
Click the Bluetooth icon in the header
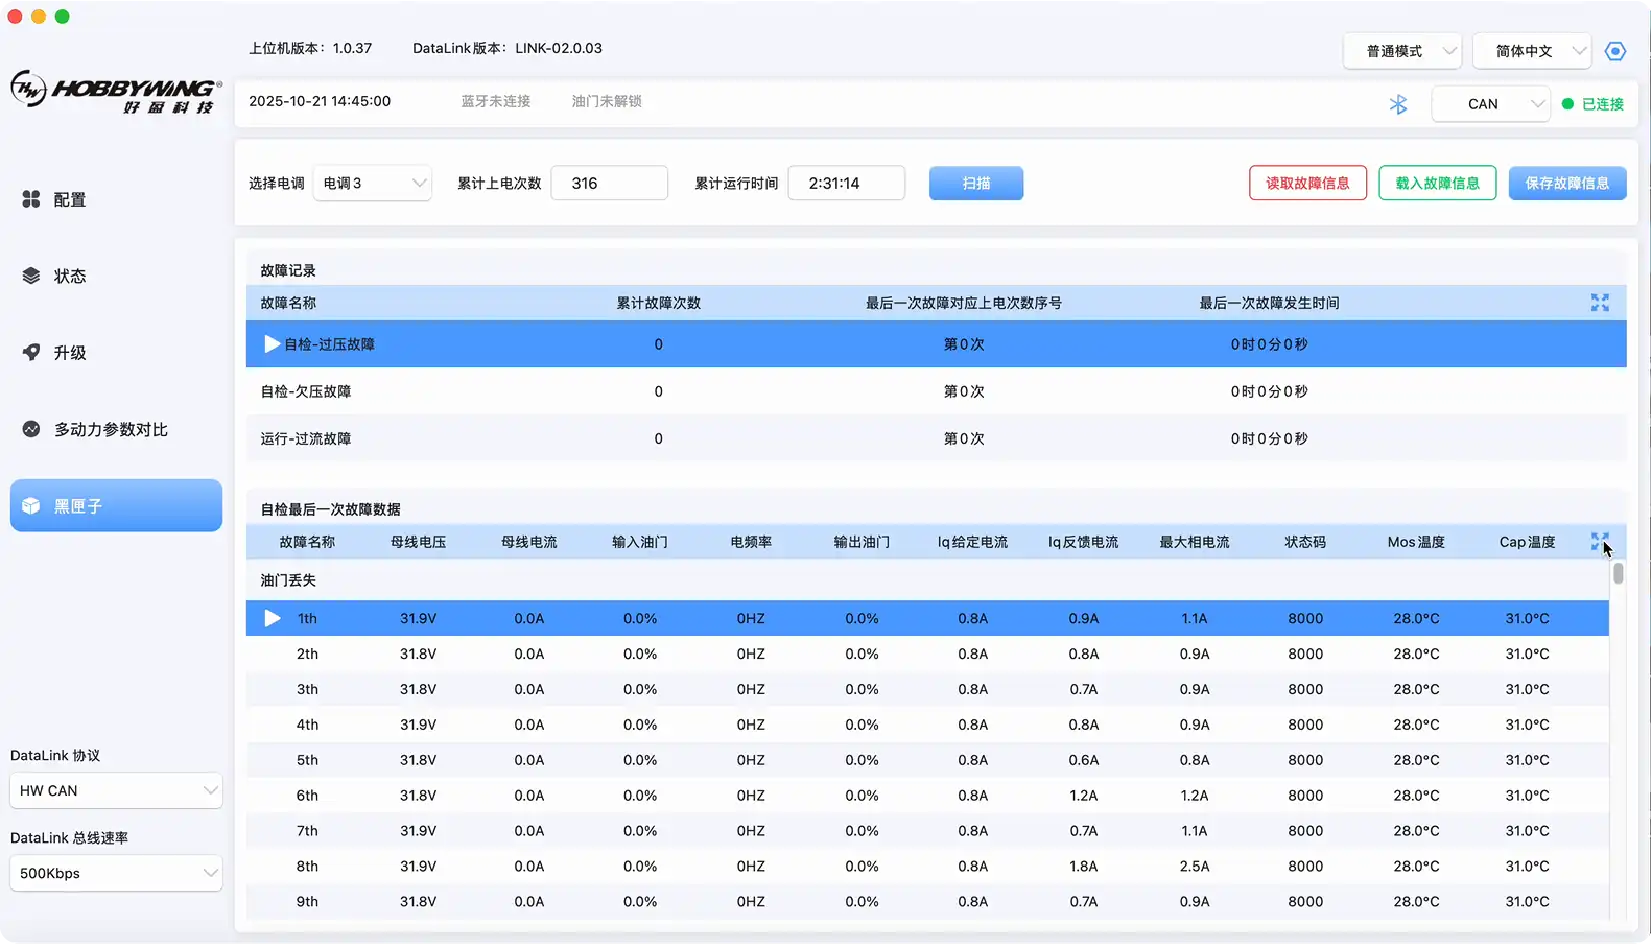click(1398, 104)
